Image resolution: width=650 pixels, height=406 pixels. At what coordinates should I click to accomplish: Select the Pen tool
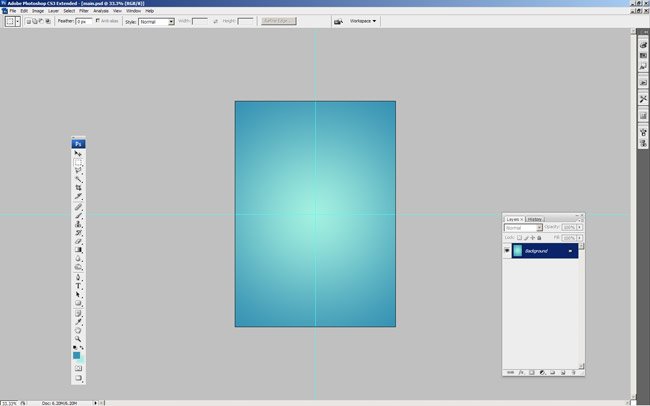(x=78, y=277)
